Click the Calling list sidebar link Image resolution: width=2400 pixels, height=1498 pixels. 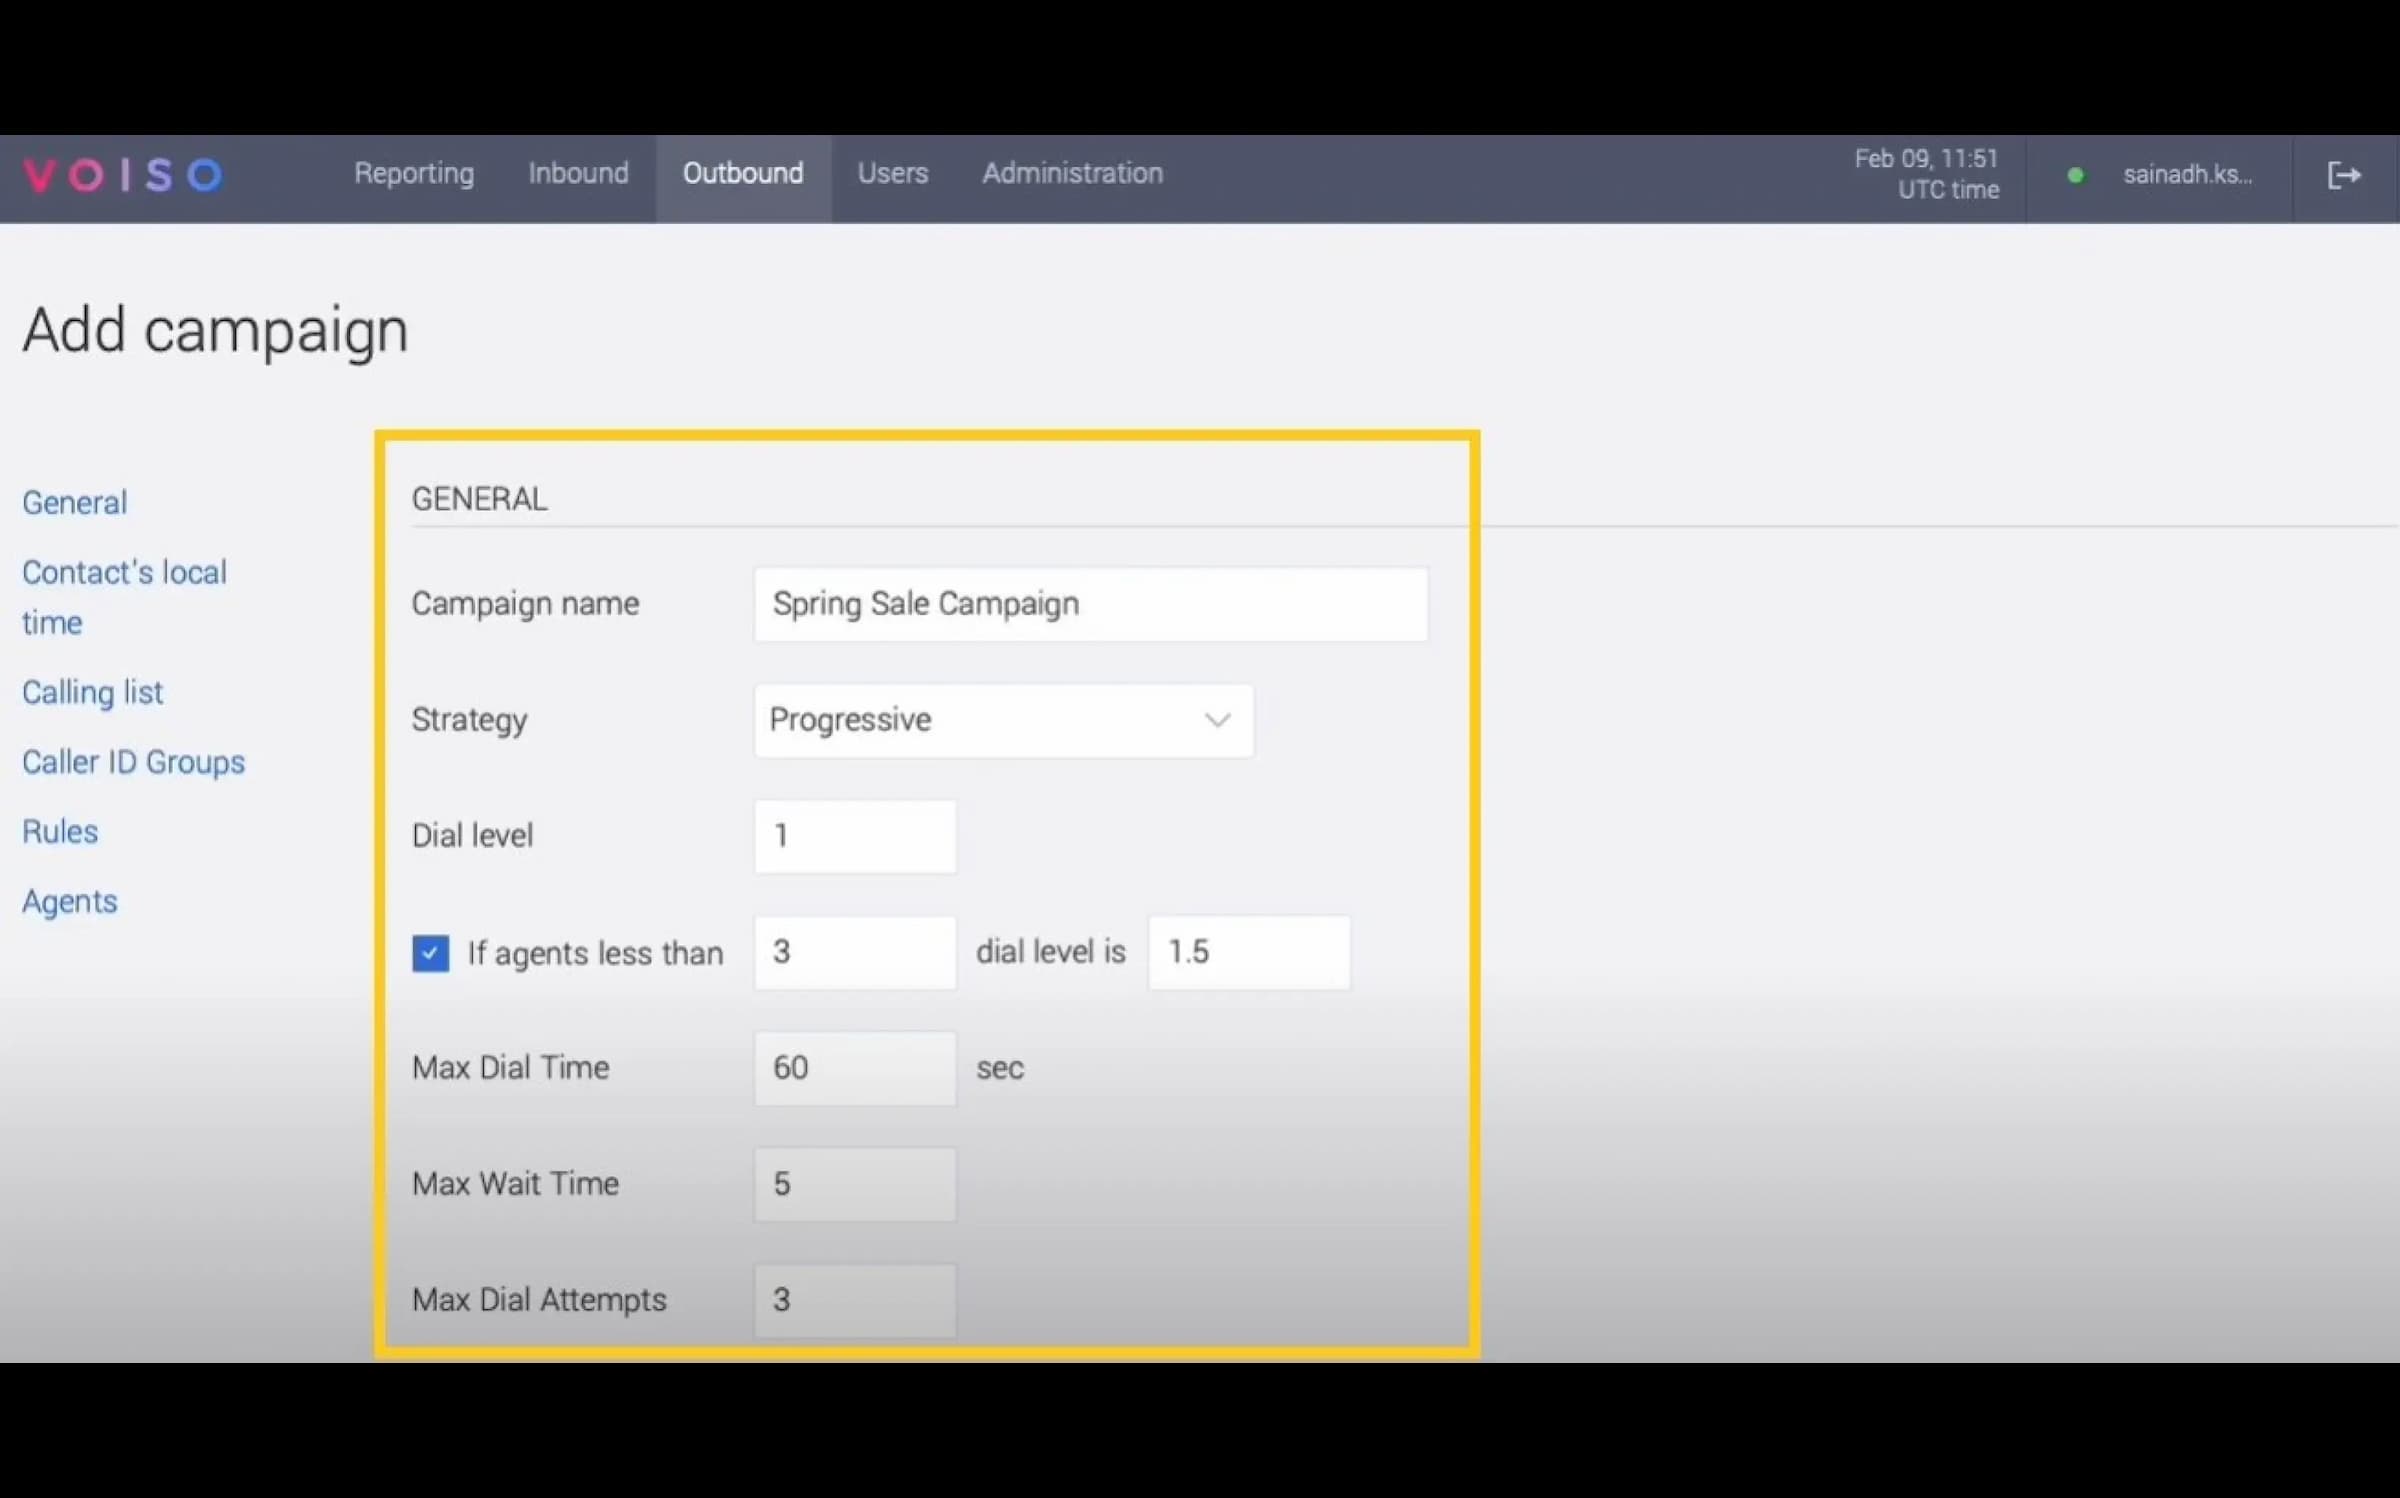[93, 690]
